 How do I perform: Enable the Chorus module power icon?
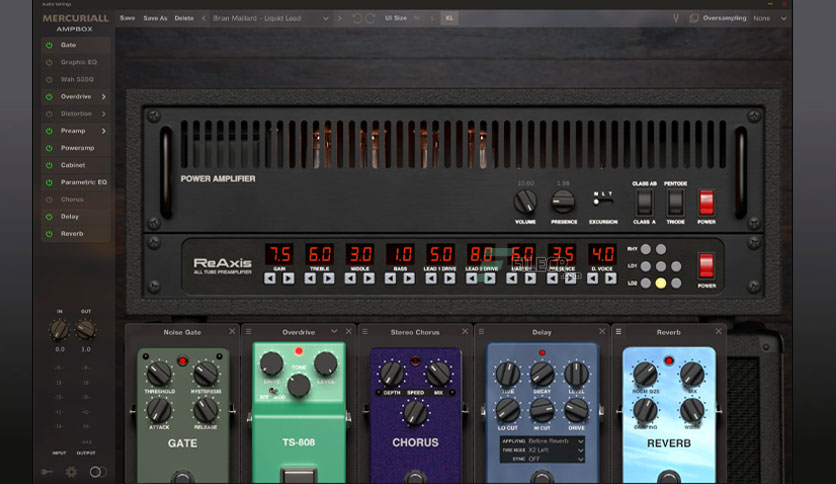tap(49, 199)
